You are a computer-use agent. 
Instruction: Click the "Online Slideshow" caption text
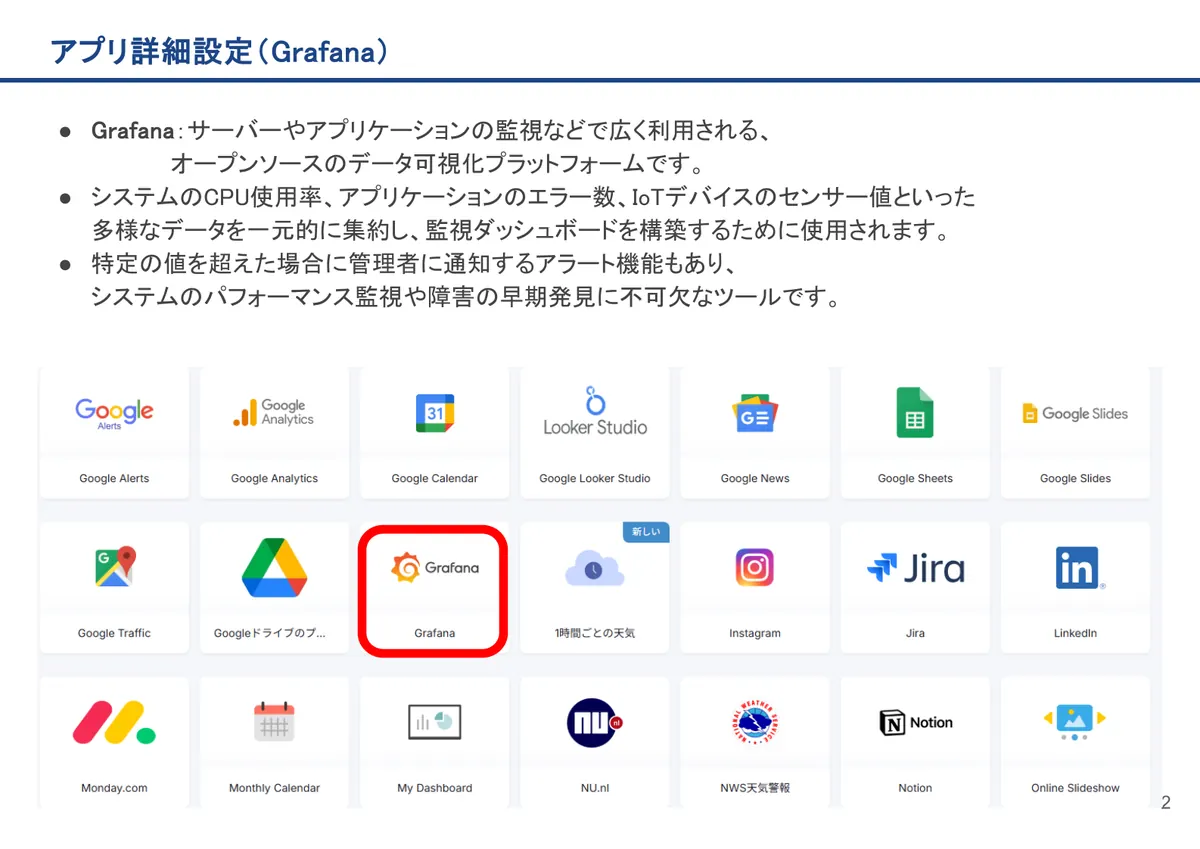coord(1075,789)
